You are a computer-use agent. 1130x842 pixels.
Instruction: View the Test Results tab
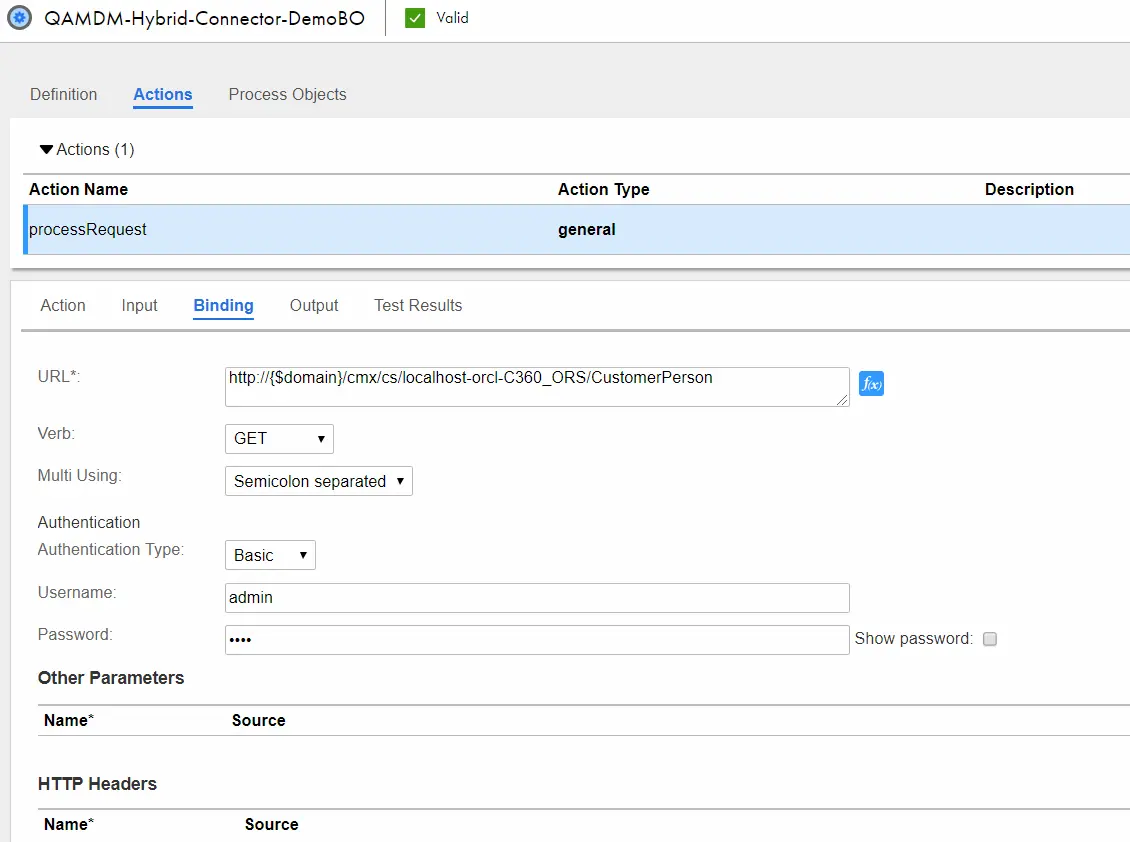coord(418,305)
